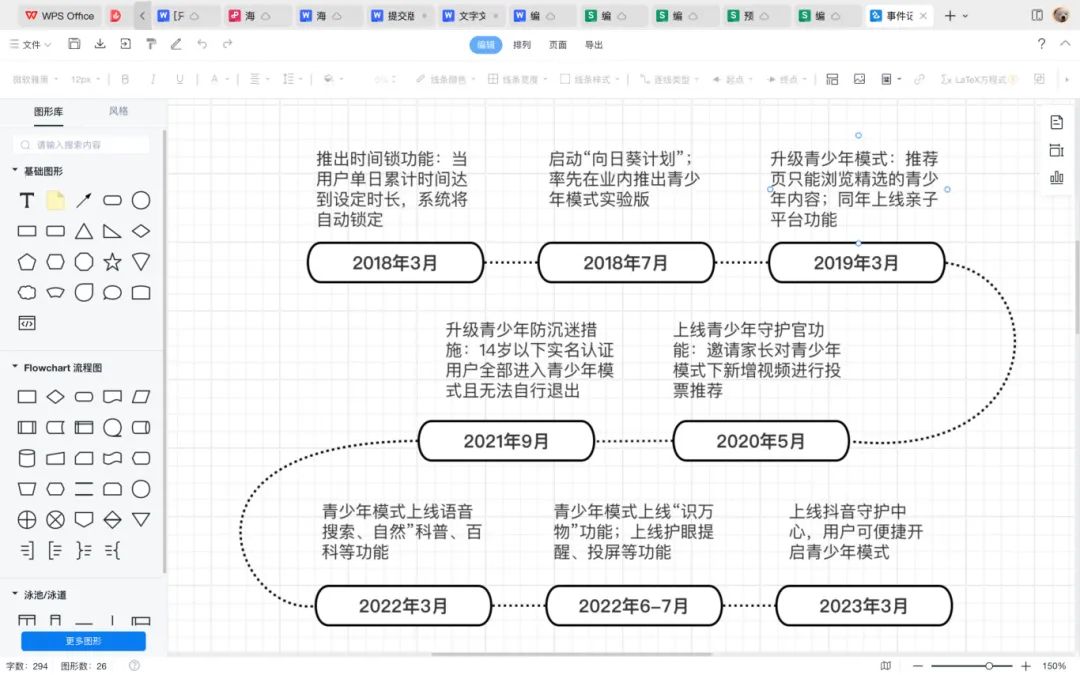Select the arrow line shape
The width and height of the screenshot is (1080, 675).
click(x=84, y=201)
